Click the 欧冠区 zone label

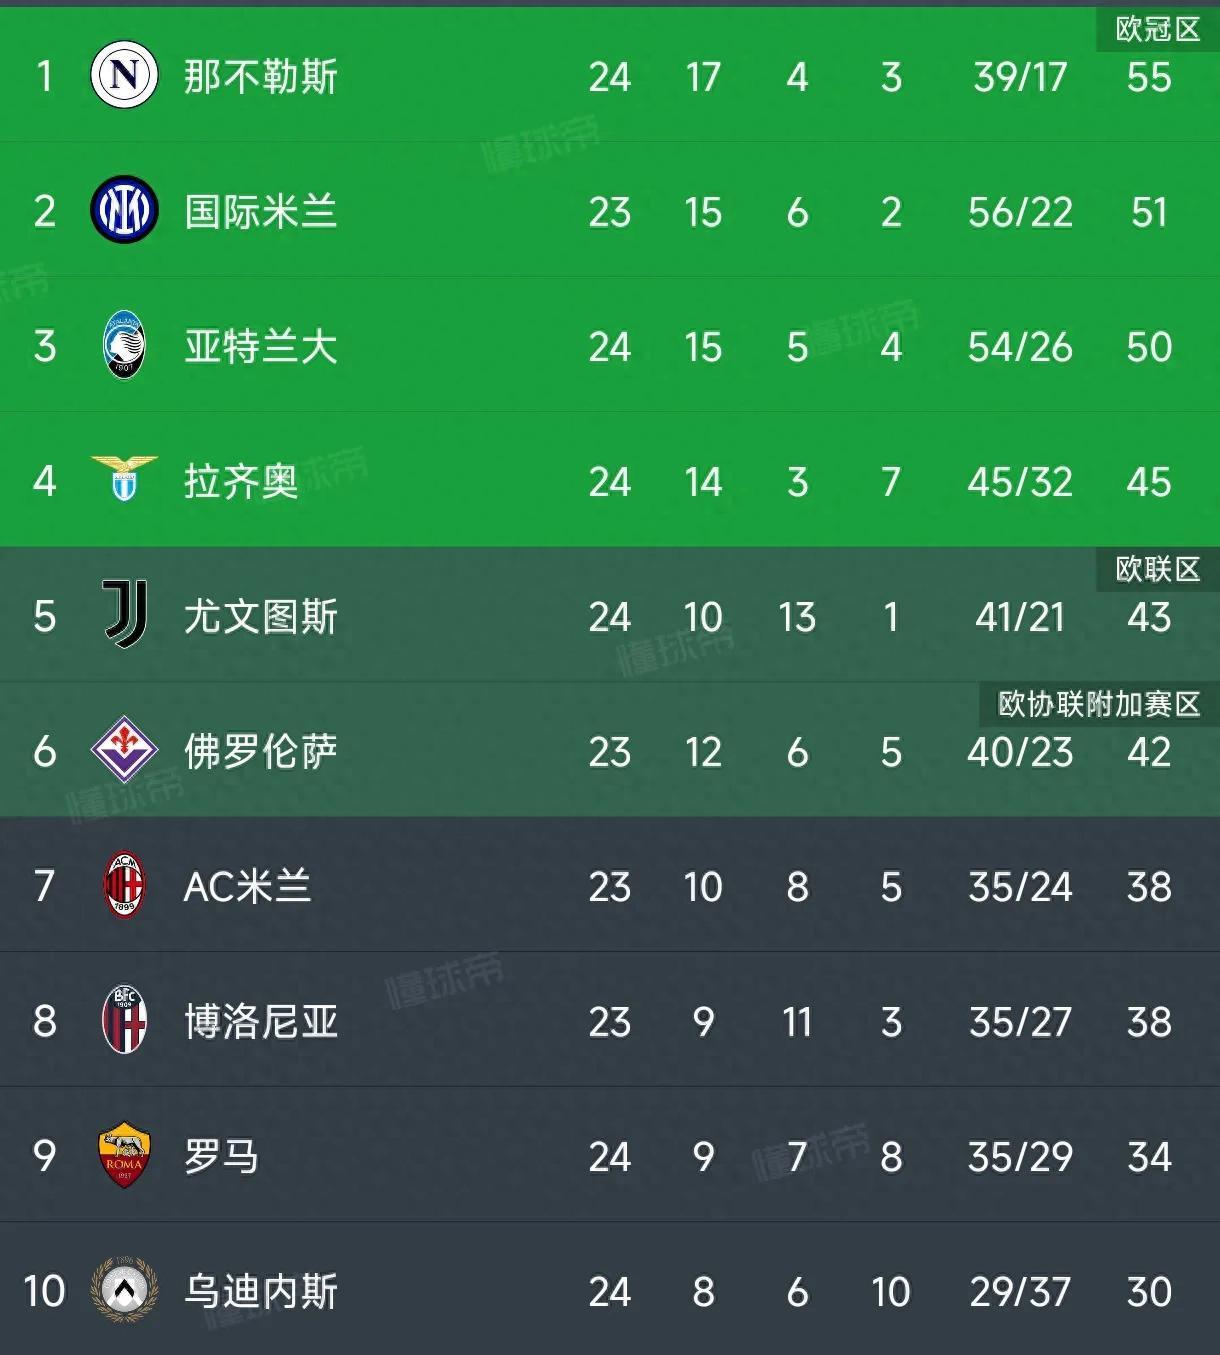[1157, 30]
